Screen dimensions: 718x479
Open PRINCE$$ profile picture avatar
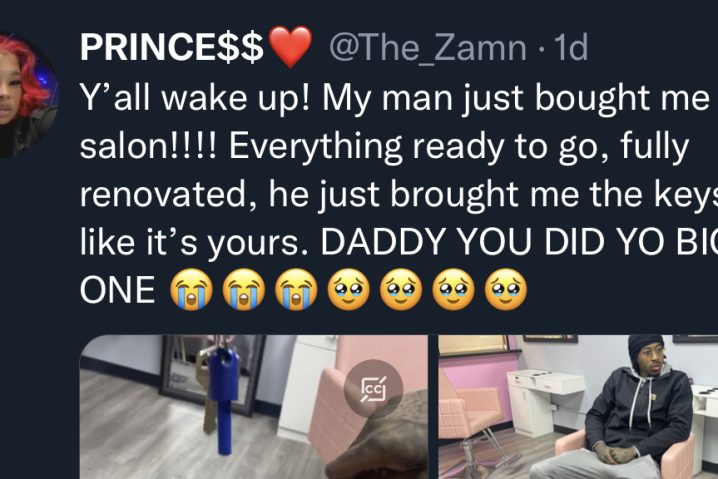click(x=28, y=95)
